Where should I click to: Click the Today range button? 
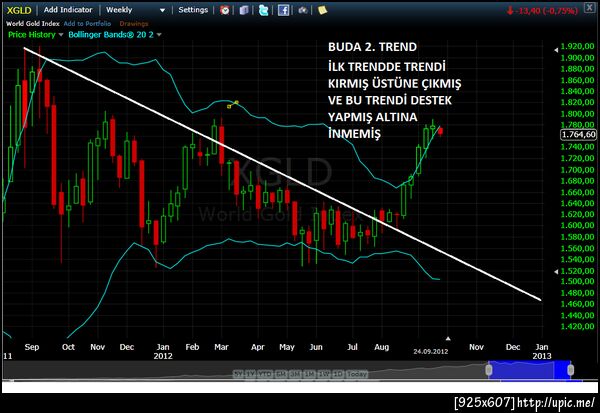[x=357, y=374]
